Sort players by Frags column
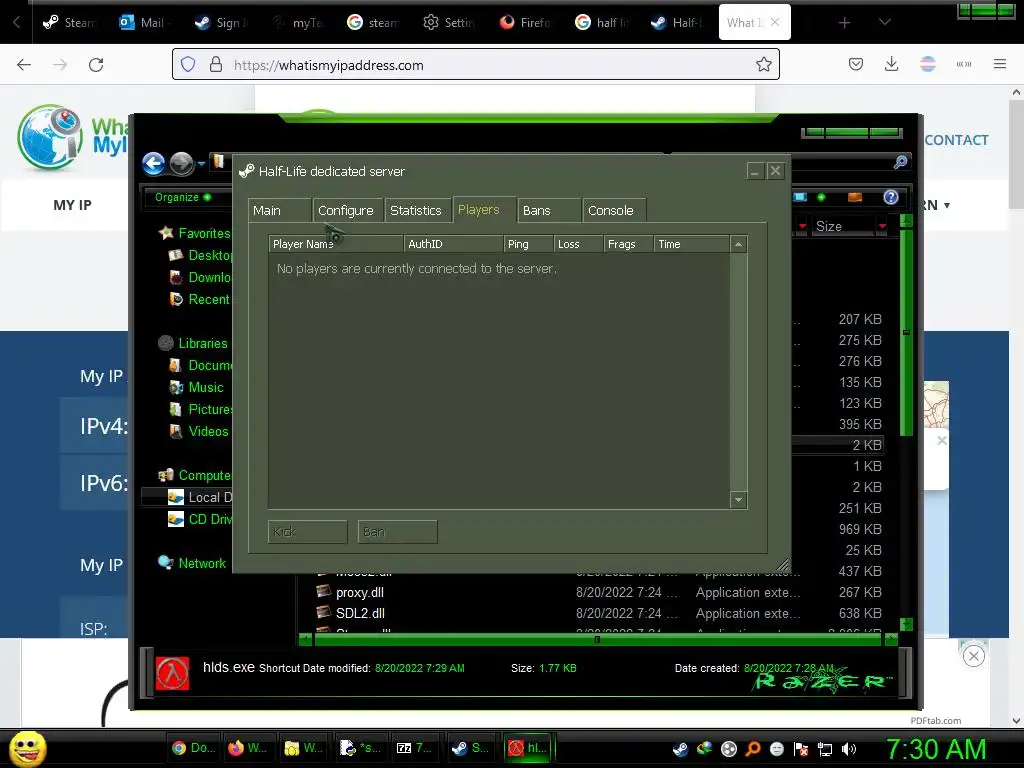Viewport: 1024px width, 768px height. [628, 244]
